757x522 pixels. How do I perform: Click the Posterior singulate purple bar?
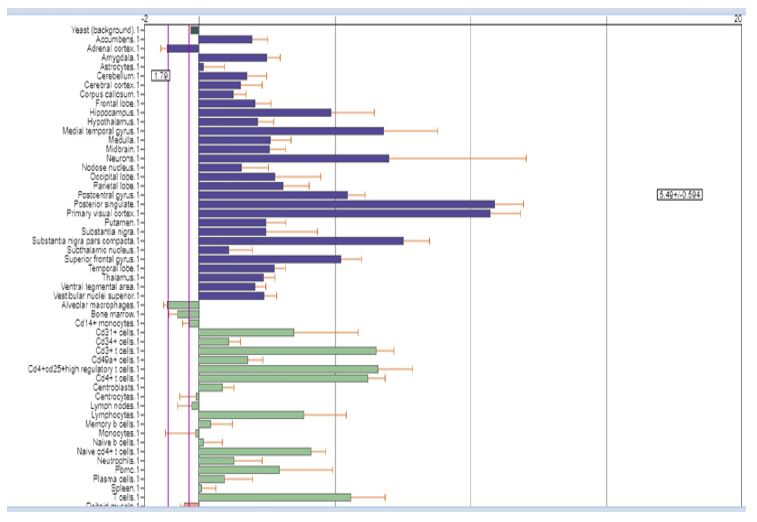coord(346,204)
